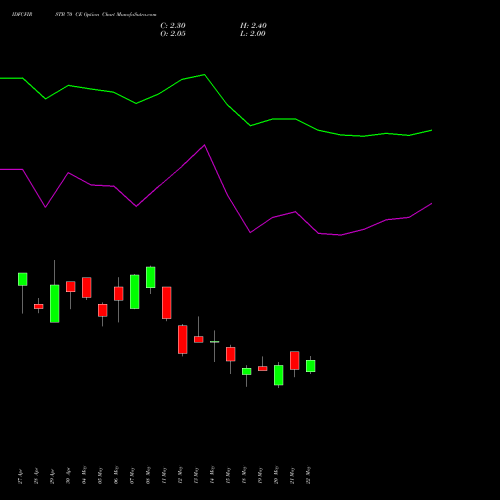Click the tall green candle above 07 May

[135, 292]
